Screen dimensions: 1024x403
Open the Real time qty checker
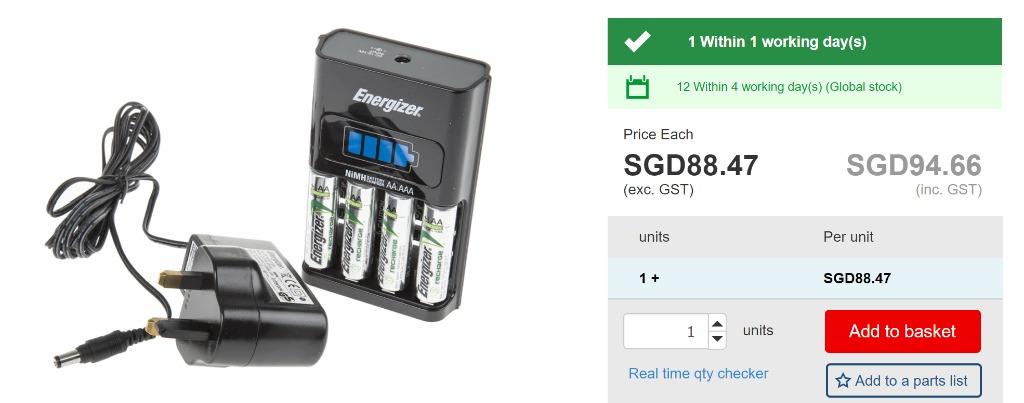tap(698, 374)
